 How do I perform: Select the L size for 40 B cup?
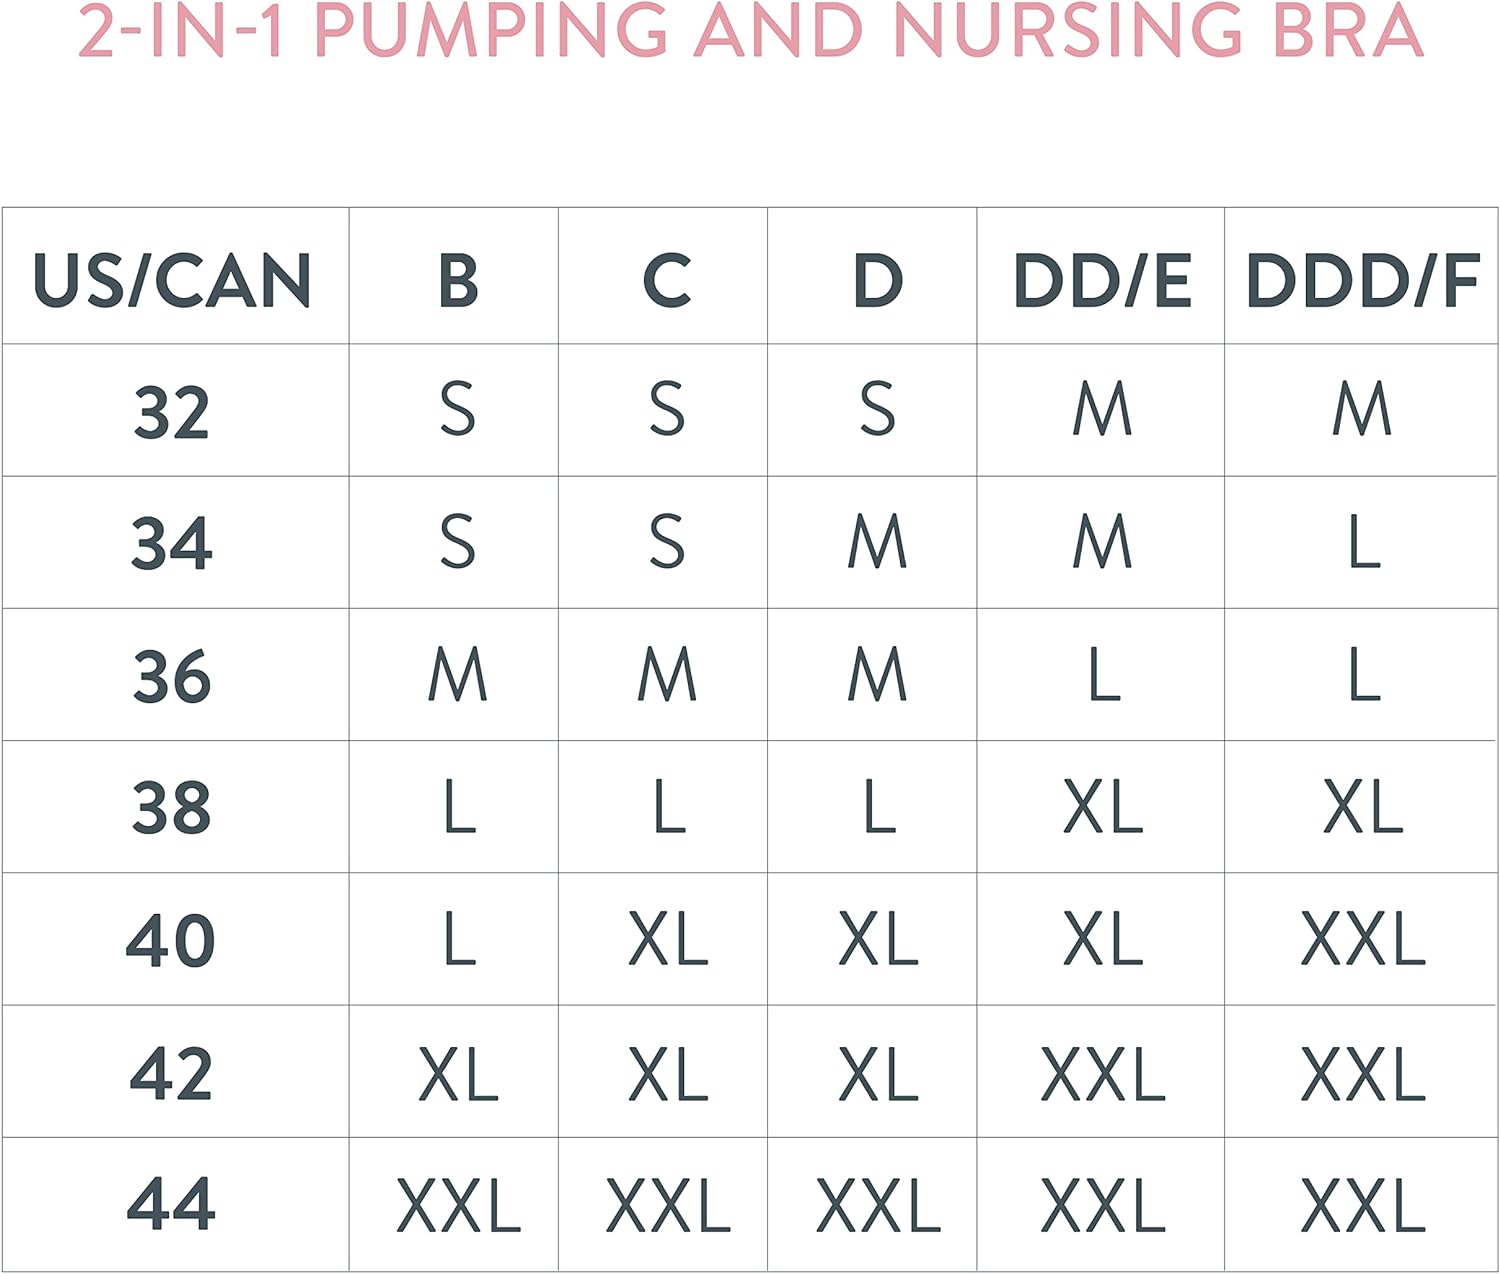pos(459,940)
